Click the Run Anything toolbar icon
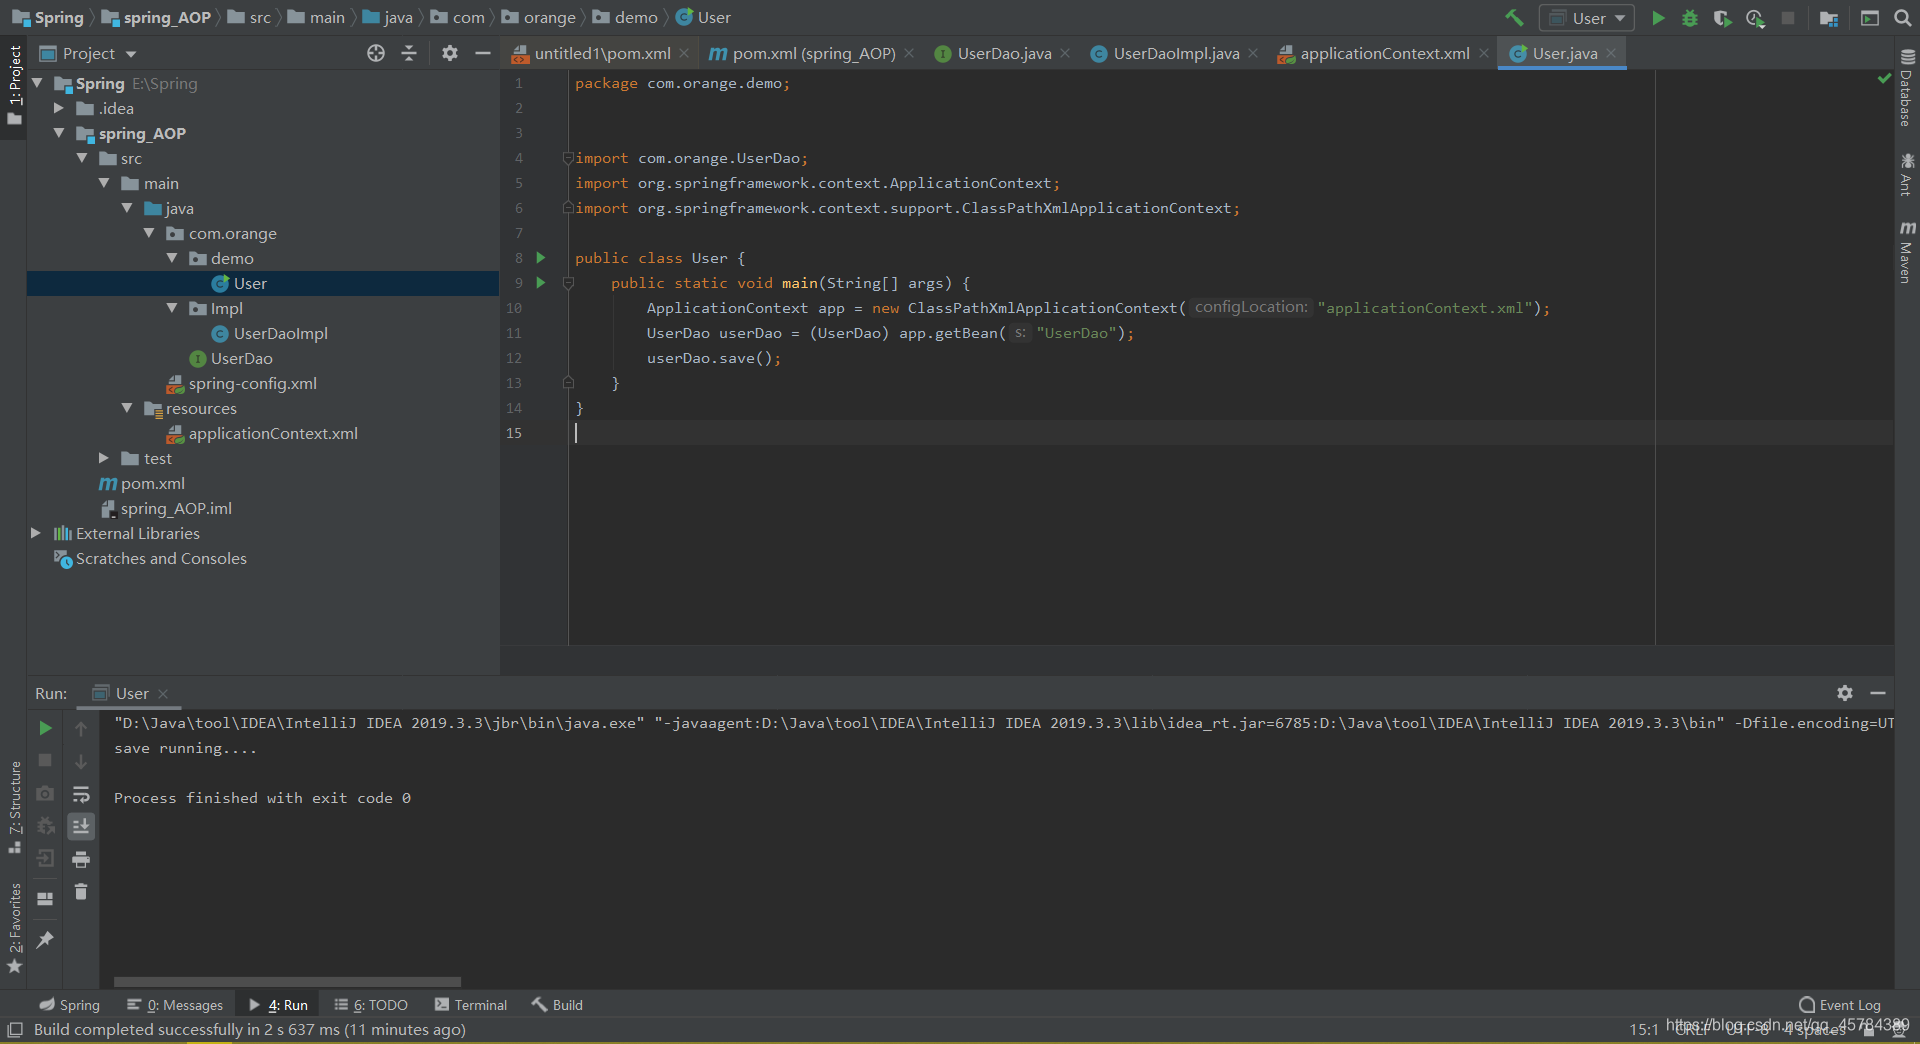The height and width of the screenshot is (1044, 1920). pyautogui.click(x=1870, y=18)
